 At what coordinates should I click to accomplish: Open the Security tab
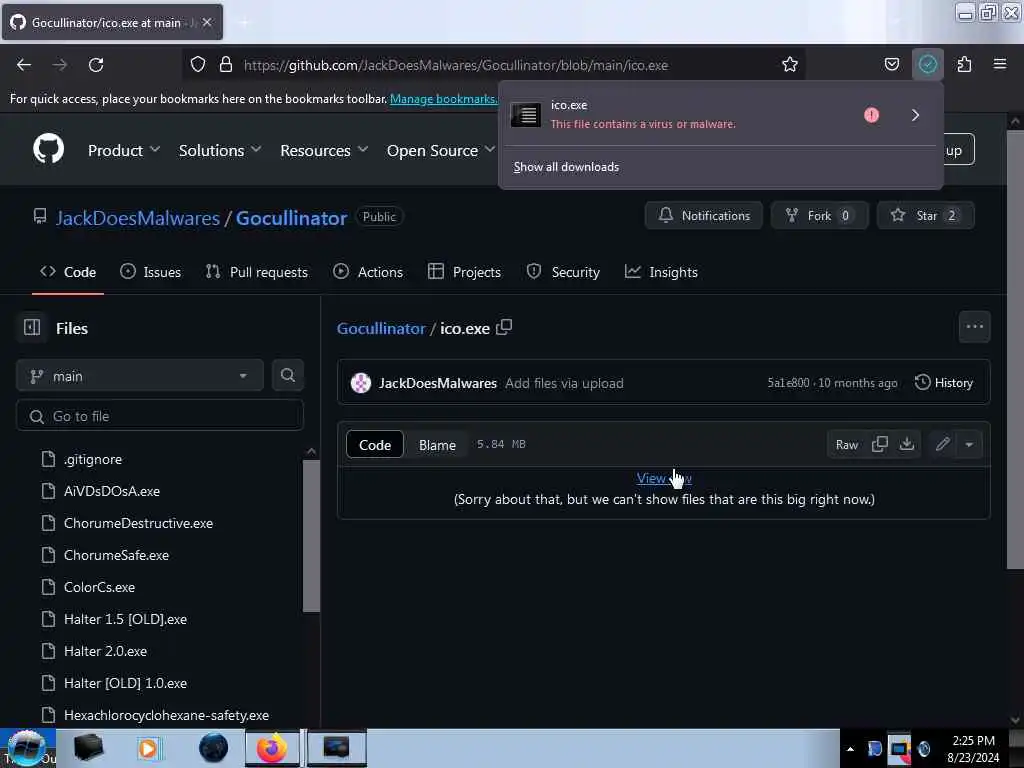point(563,272)
